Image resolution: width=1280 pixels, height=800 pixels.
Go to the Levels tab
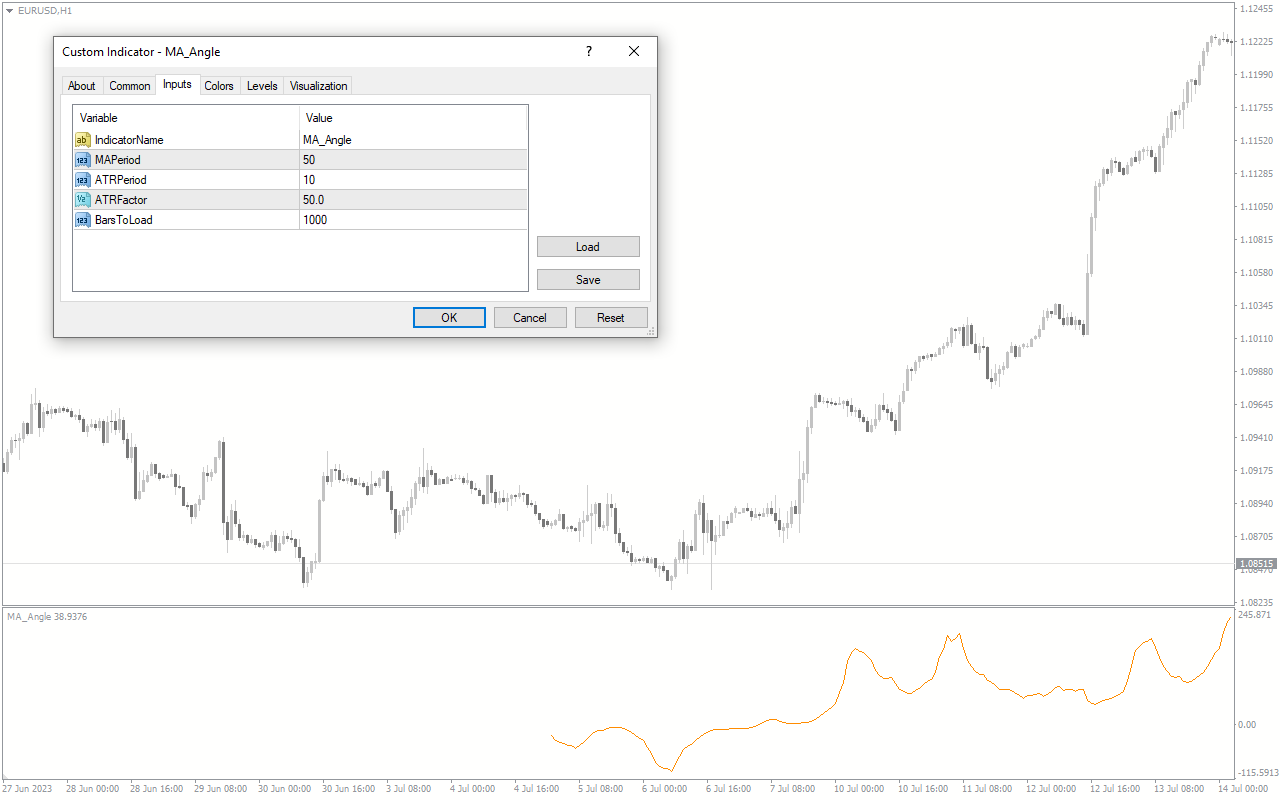(262, 86)
